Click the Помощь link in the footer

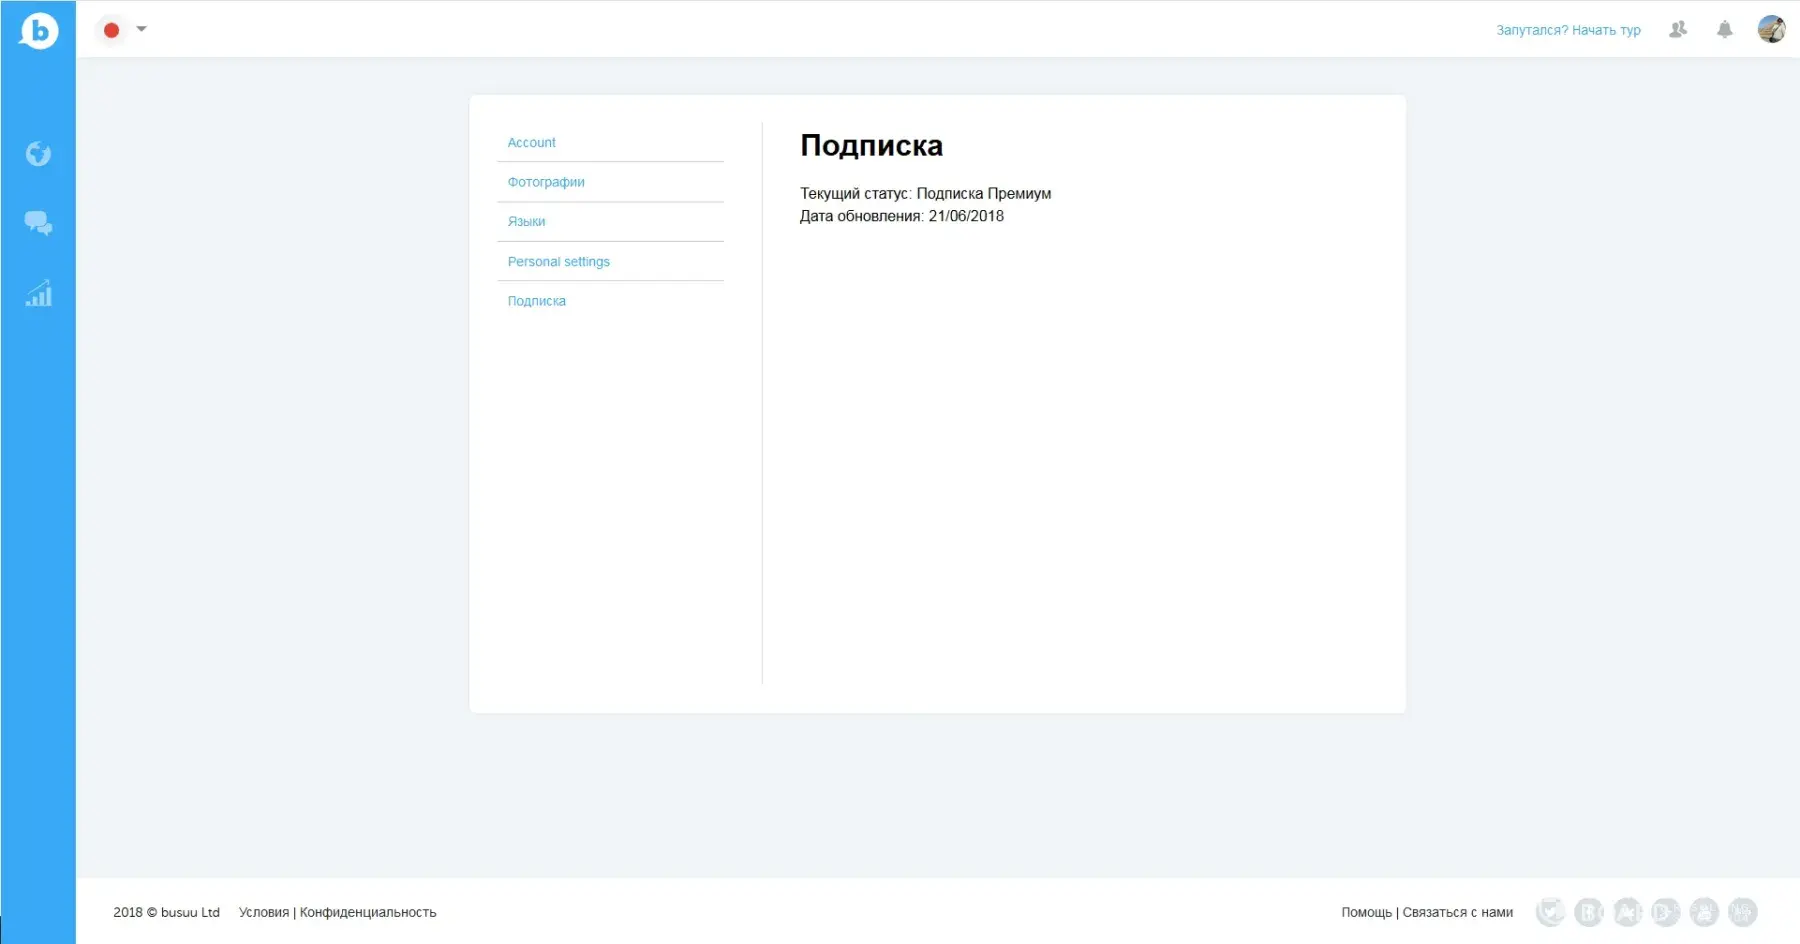pyautogui.click(x=1366, y=912)
